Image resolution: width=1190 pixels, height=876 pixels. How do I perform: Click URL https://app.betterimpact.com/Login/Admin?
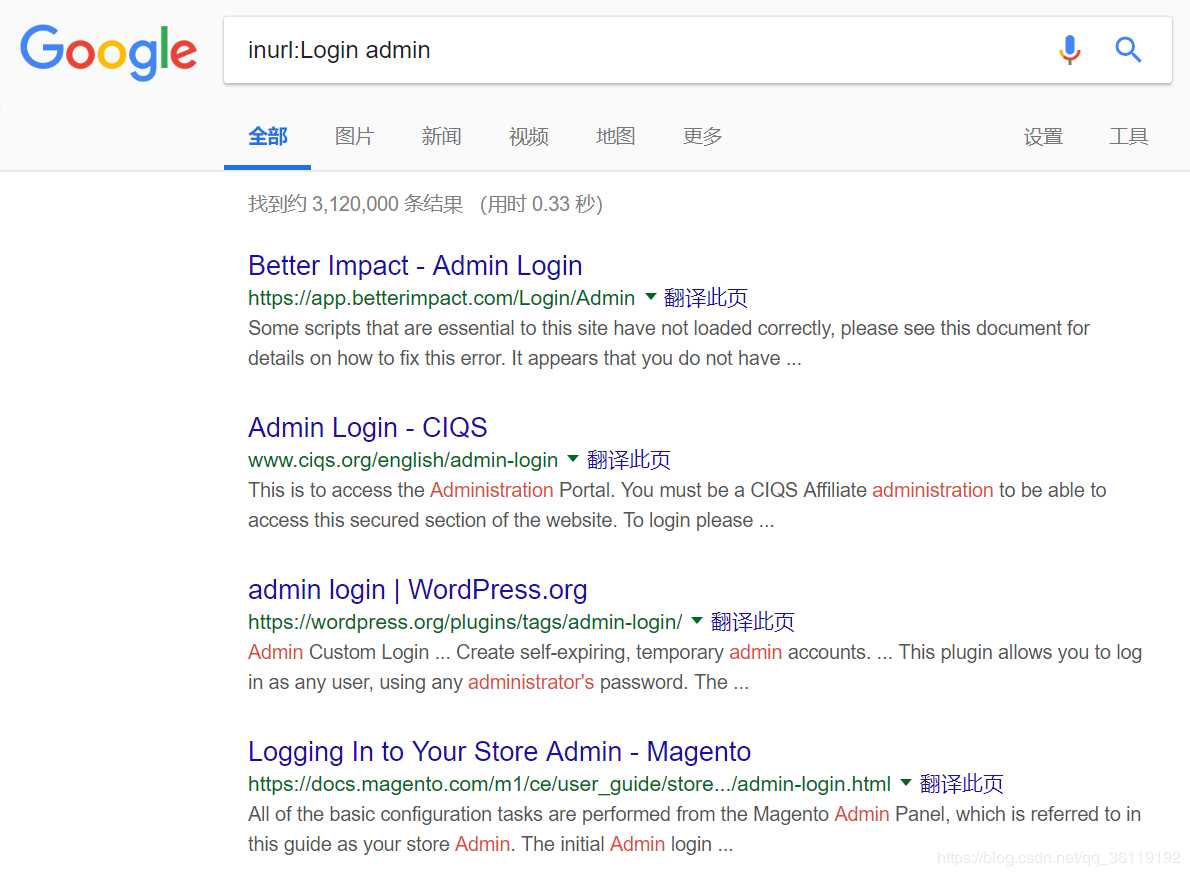(442, 298)
